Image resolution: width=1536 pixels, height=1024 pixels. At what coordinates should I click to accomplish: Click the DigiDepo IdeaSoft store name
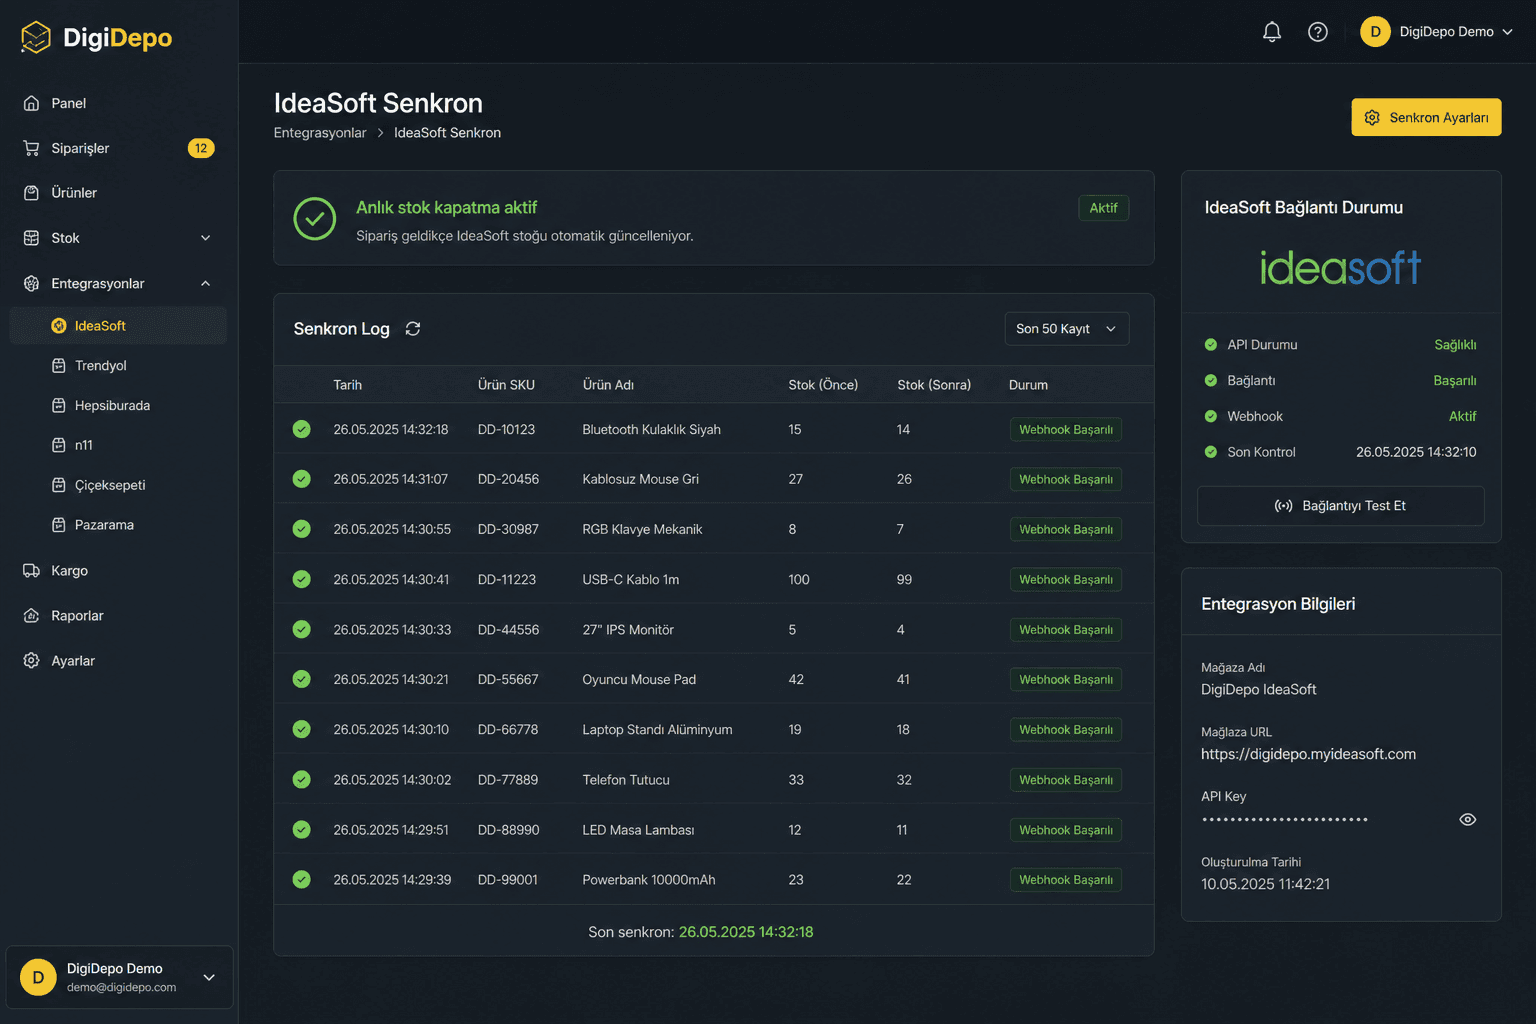pos(1259,690)
